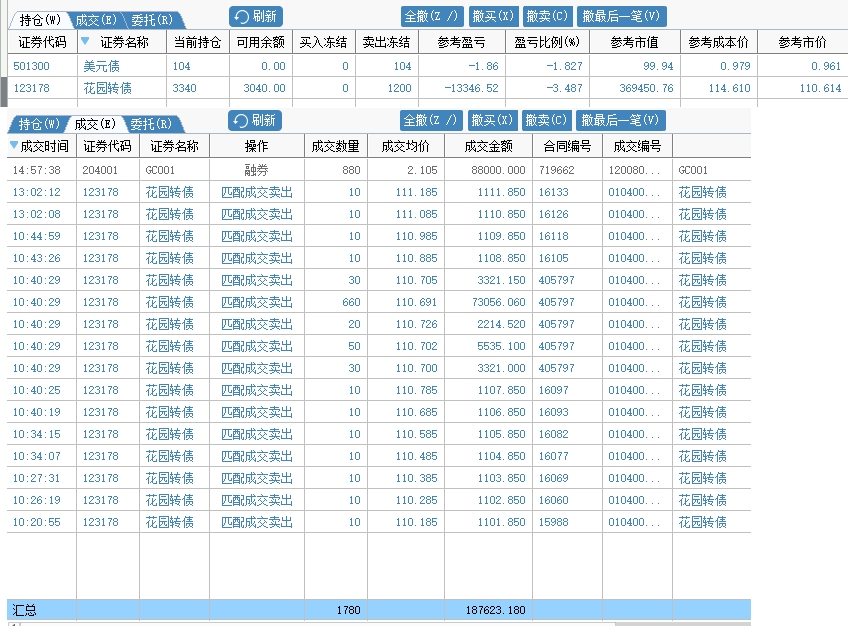Sort by the 成交均价 column header
The image size is (851, 644).
tap(405, 146)
